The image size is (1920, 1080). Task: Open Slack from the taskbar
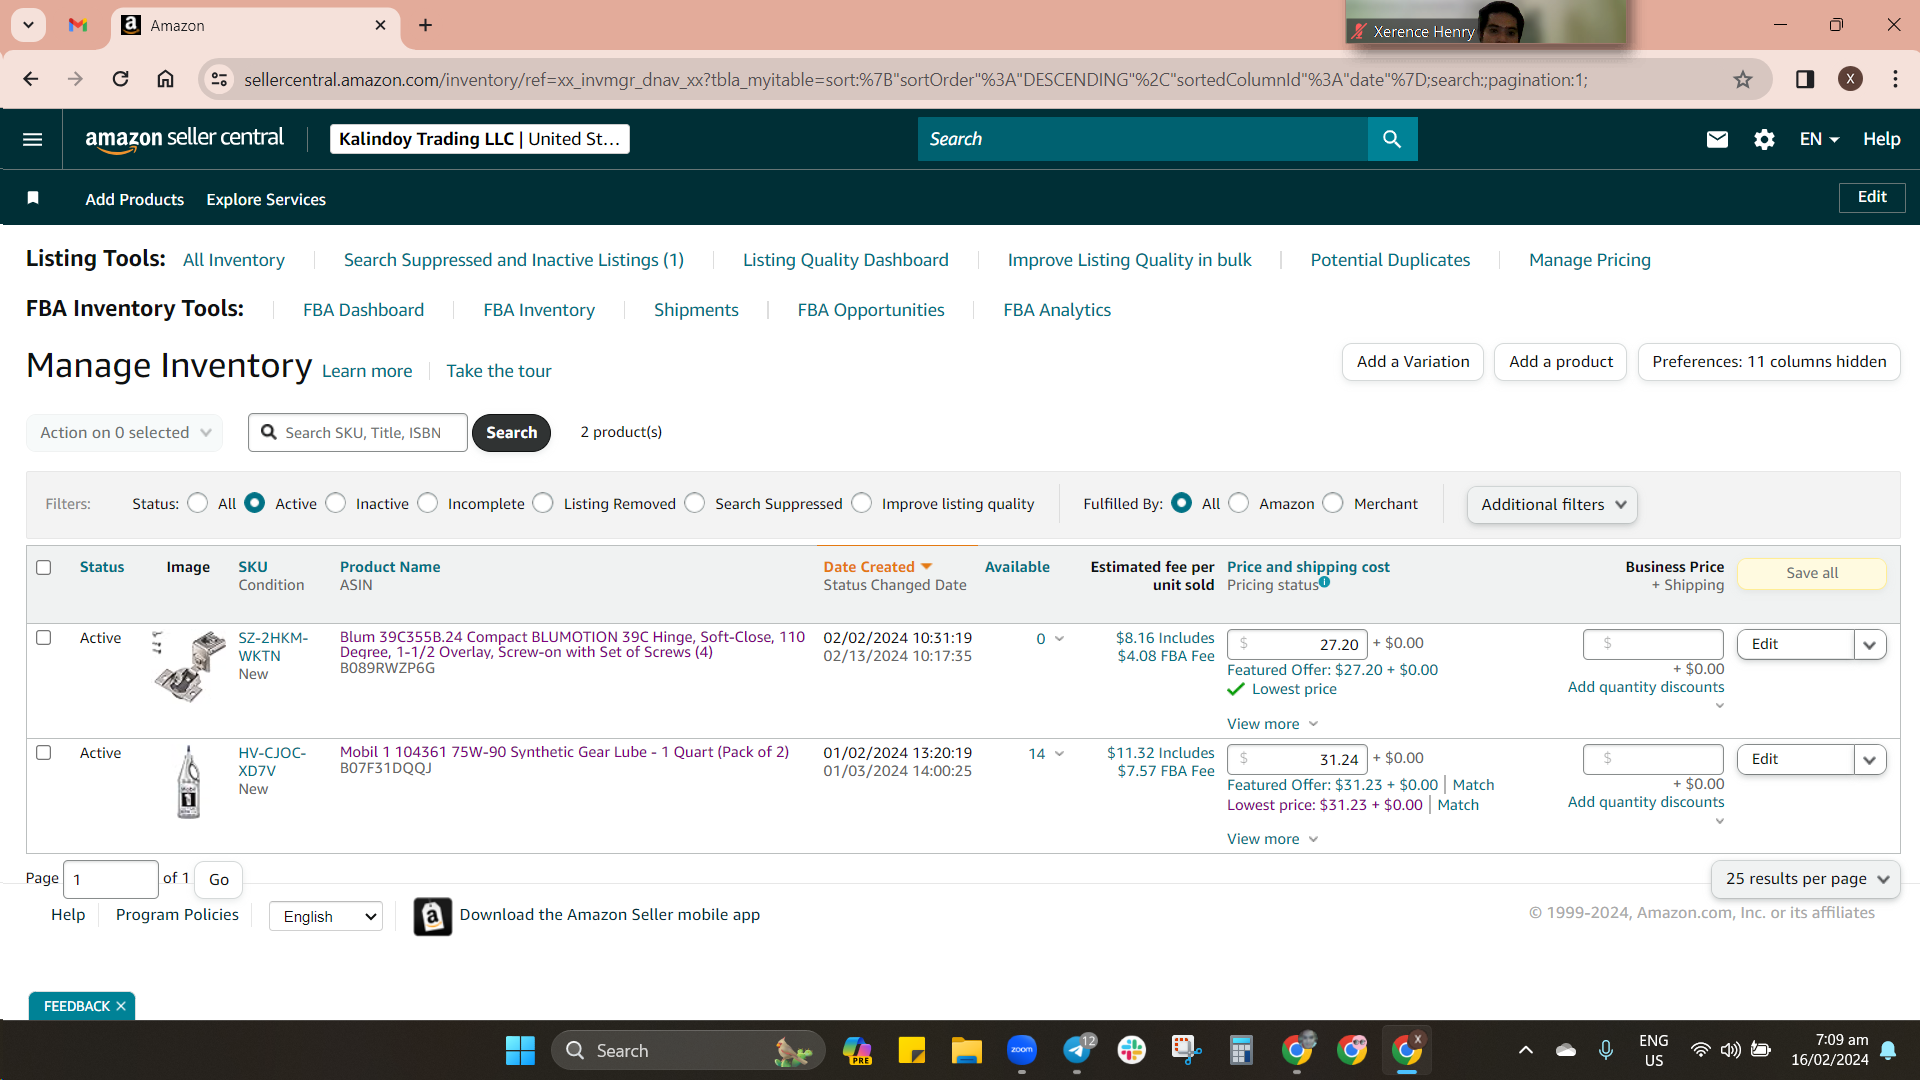(1131, 1050)
